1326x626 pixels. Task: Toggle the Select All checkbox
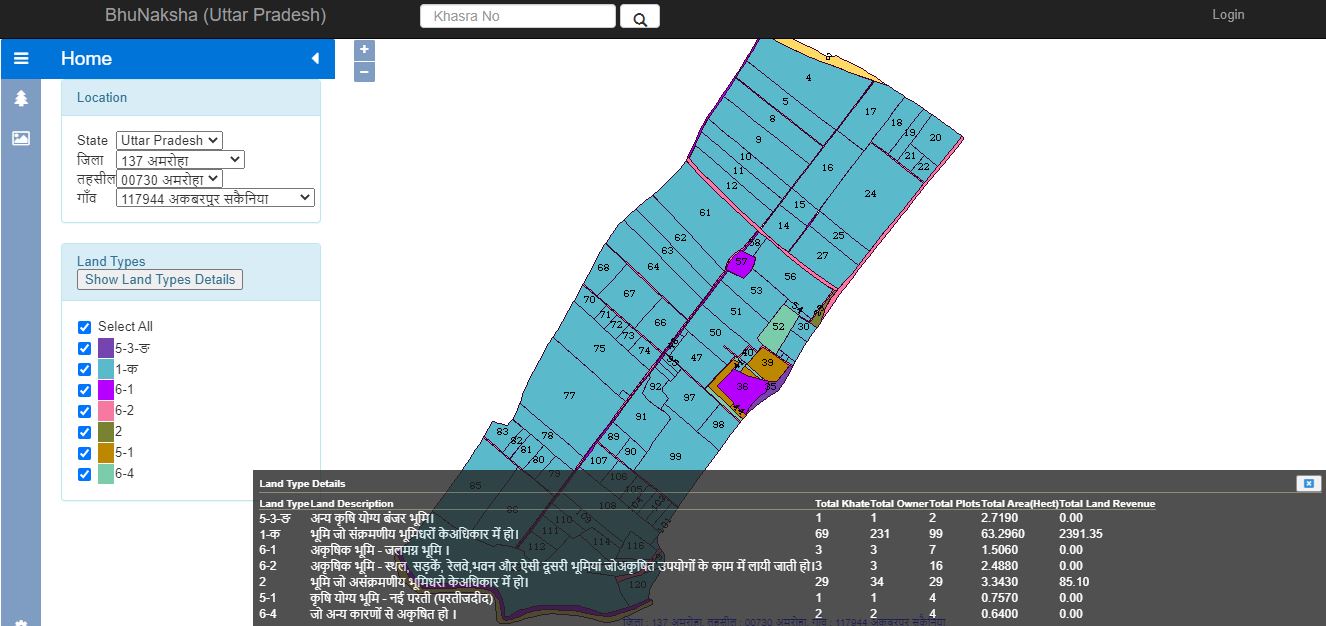tap(84, 327)
